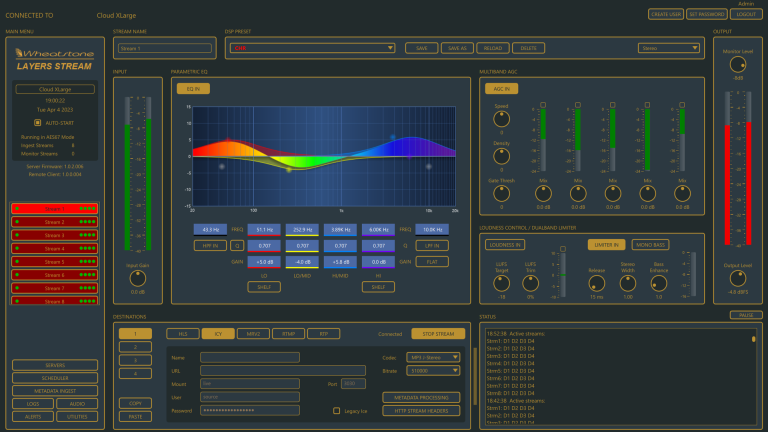Open the Scheduler menu item

tap(55, 378)
